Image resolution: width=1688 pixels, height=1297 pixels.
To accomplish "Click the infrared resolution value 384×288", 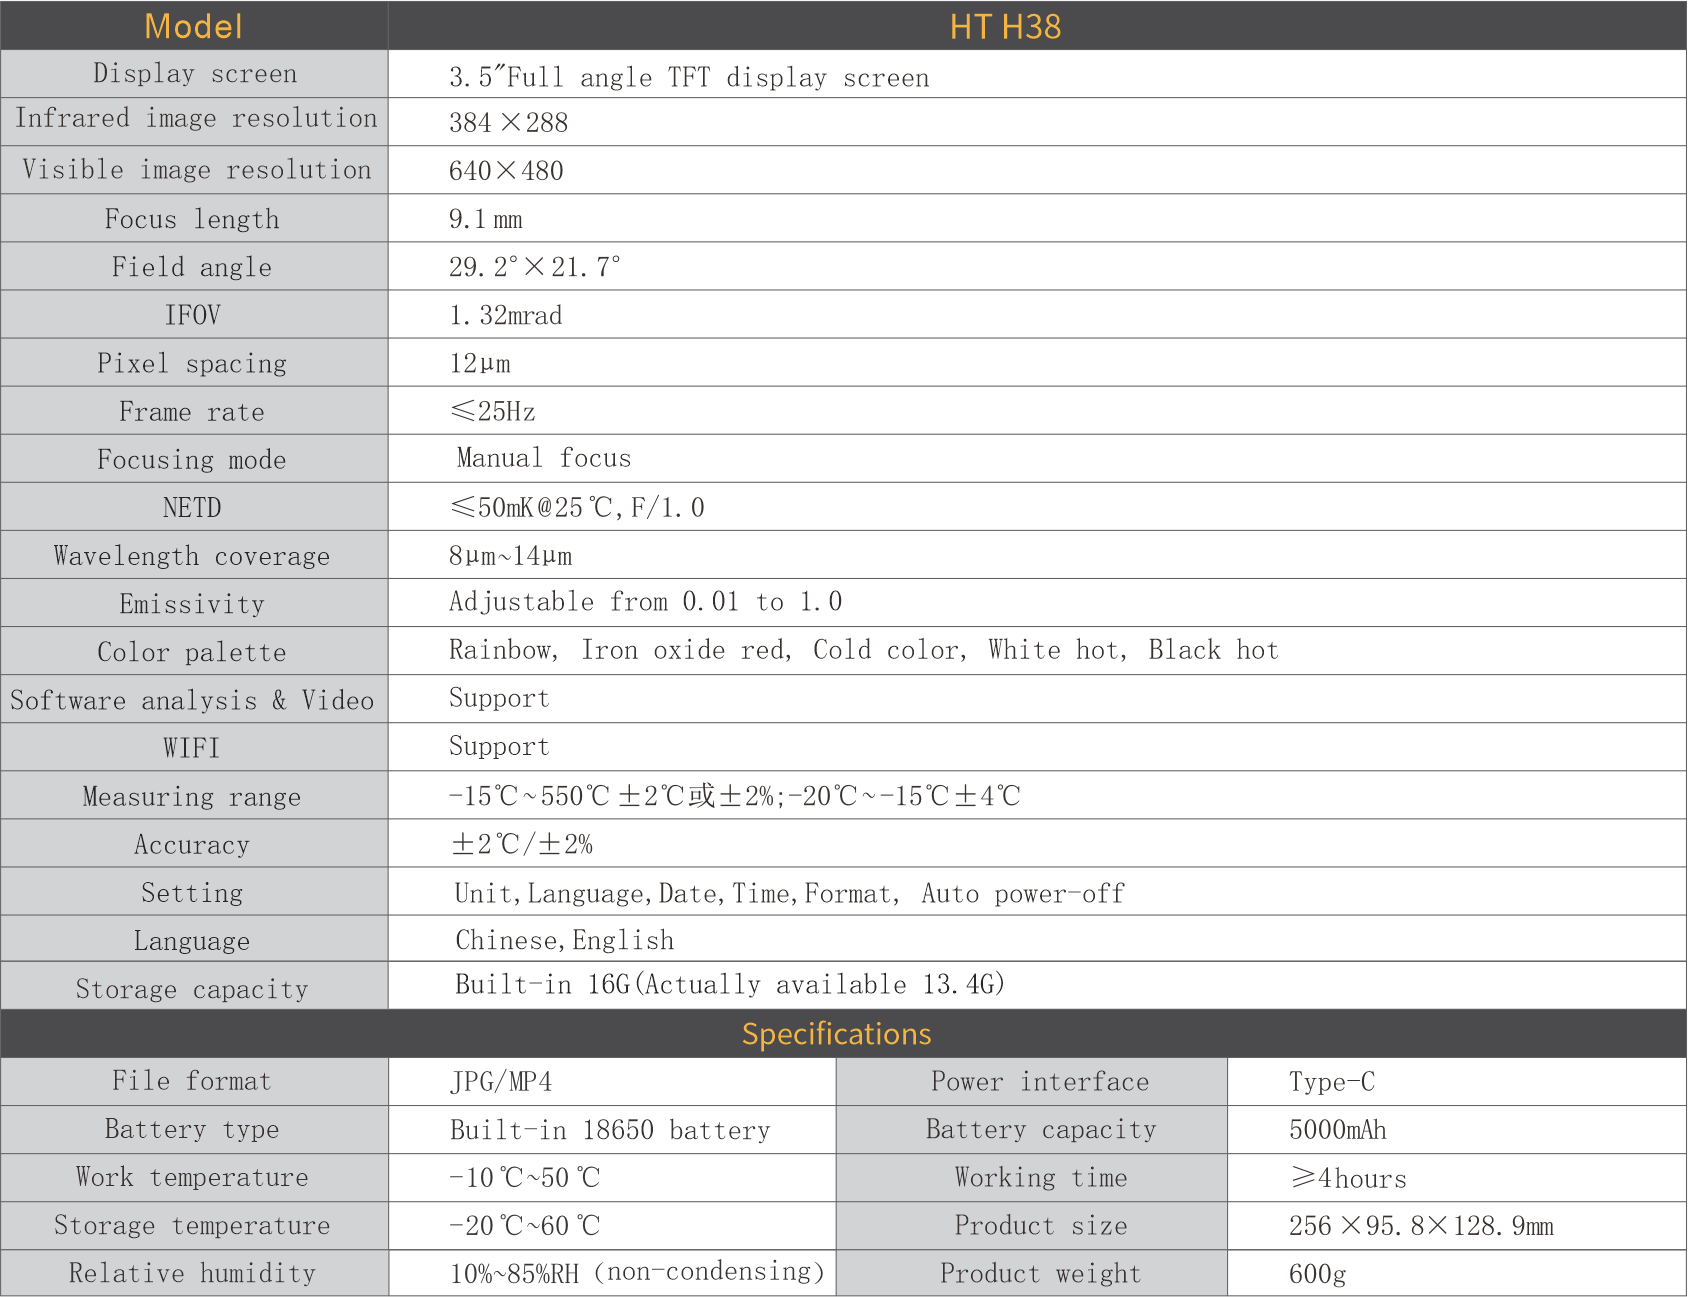I will coord(508,123).
